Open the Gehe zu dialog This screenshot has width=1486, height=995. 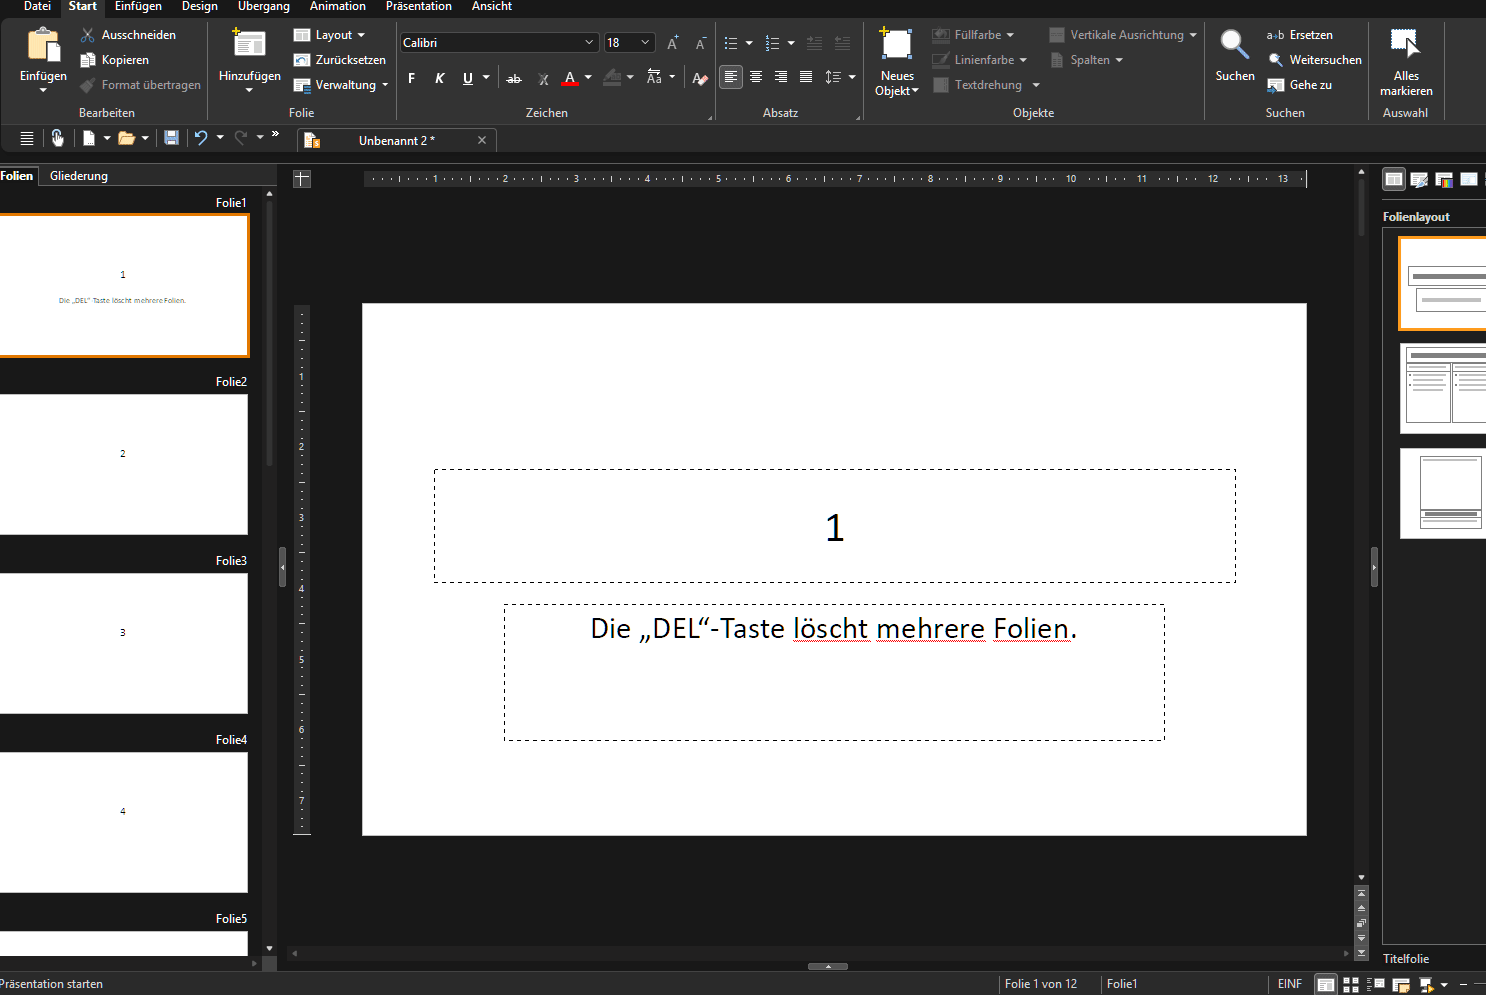click(1299, 85)
